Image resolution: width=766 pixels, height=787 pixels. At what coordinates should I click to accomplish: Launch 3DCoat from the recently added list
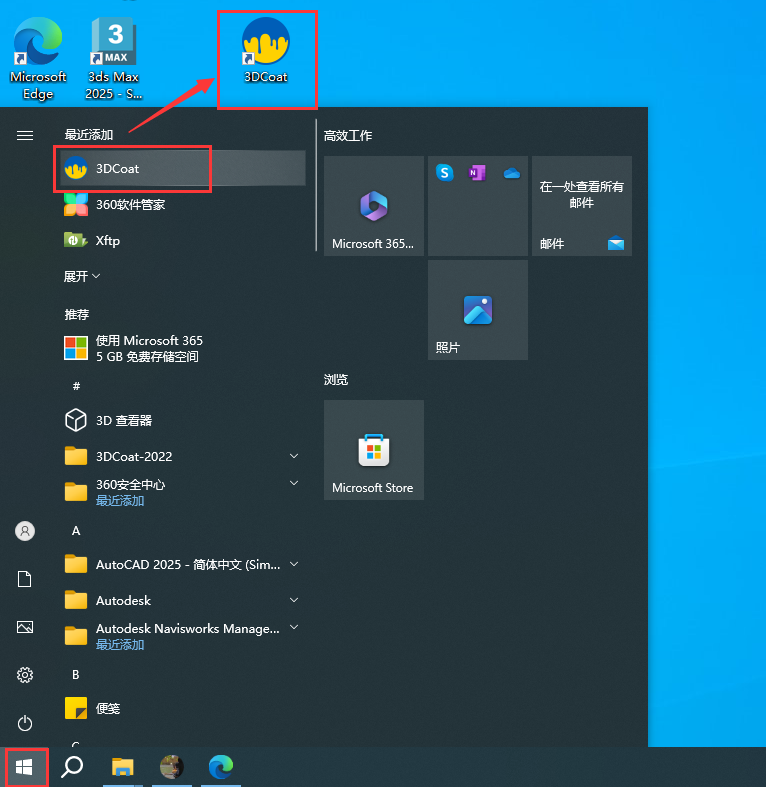click(x=183, y=169)
